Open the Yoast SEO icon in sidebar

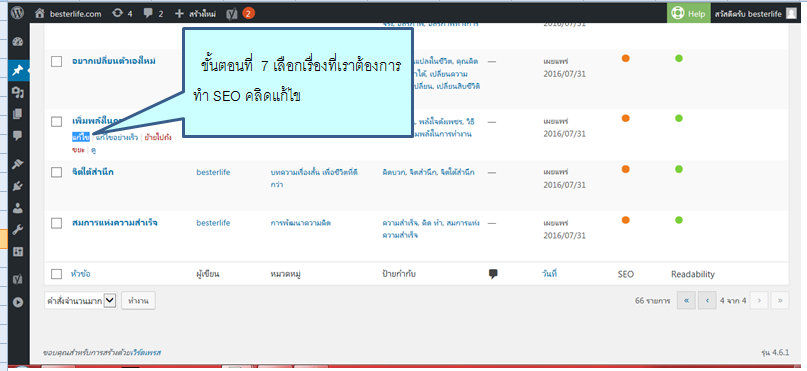[18, 279]
